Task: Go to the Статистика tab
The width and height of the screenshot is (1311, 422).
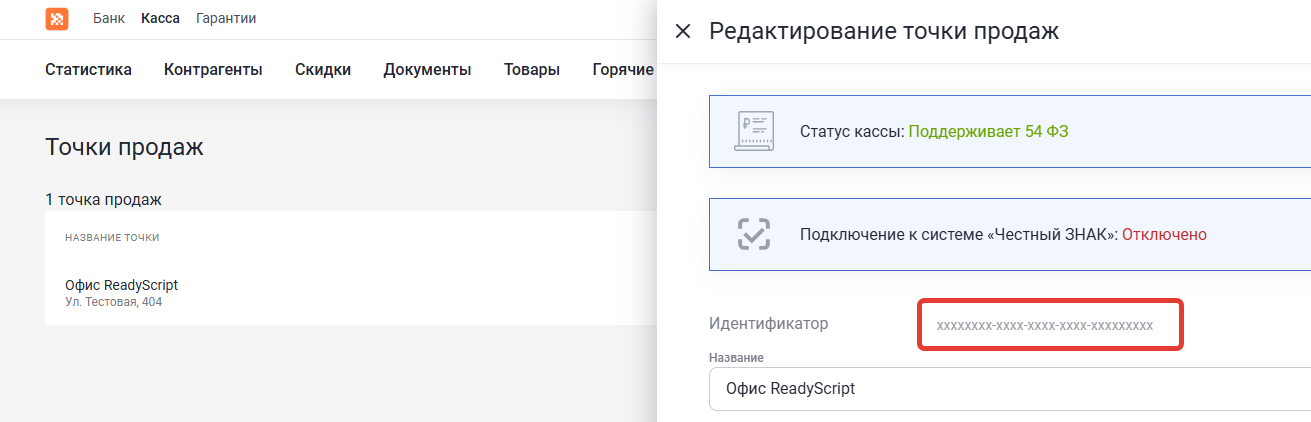Action: (x=89, y=70)
